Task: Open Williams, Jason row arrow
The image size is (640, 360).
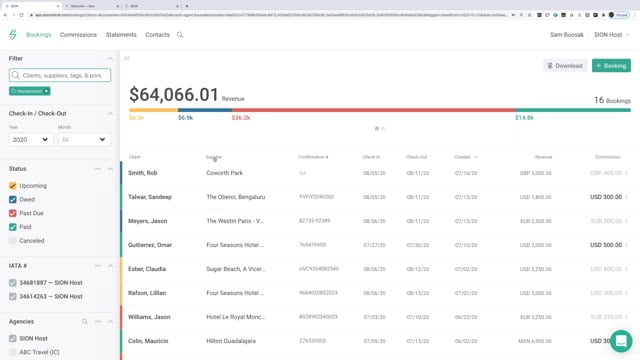Action: 627,317
